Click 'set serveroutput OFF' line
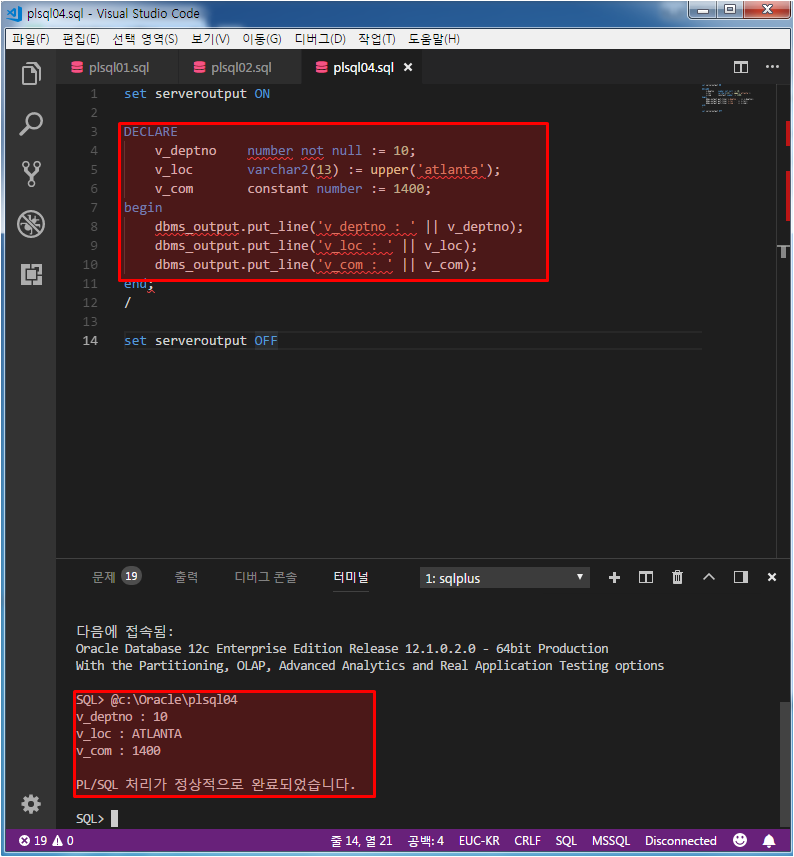 coord(201,341)
